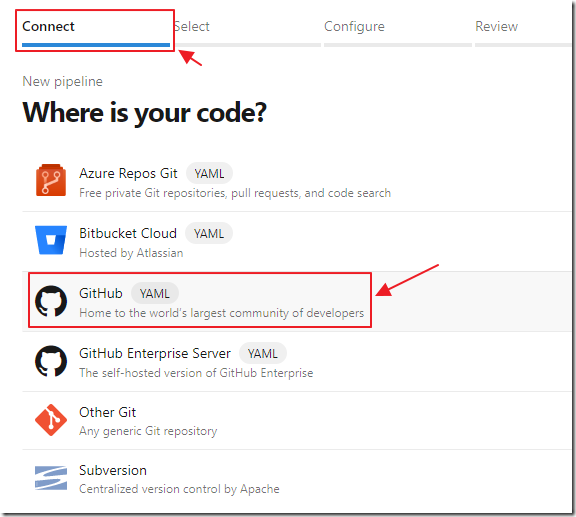The width and height of the screenshot is (576, 517).
Task: Click 'Home to the world's largest community' text
Action: (x=222, y=313)
